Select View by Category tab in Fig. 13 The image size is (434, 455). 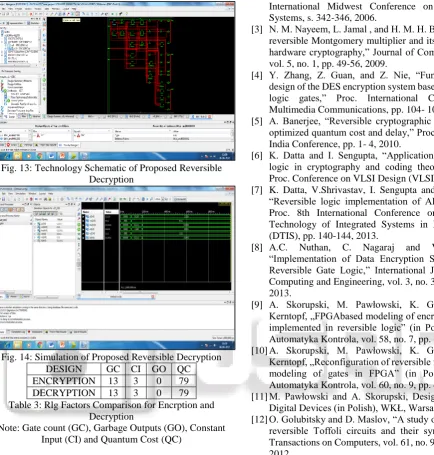click(x=69, y=145)
